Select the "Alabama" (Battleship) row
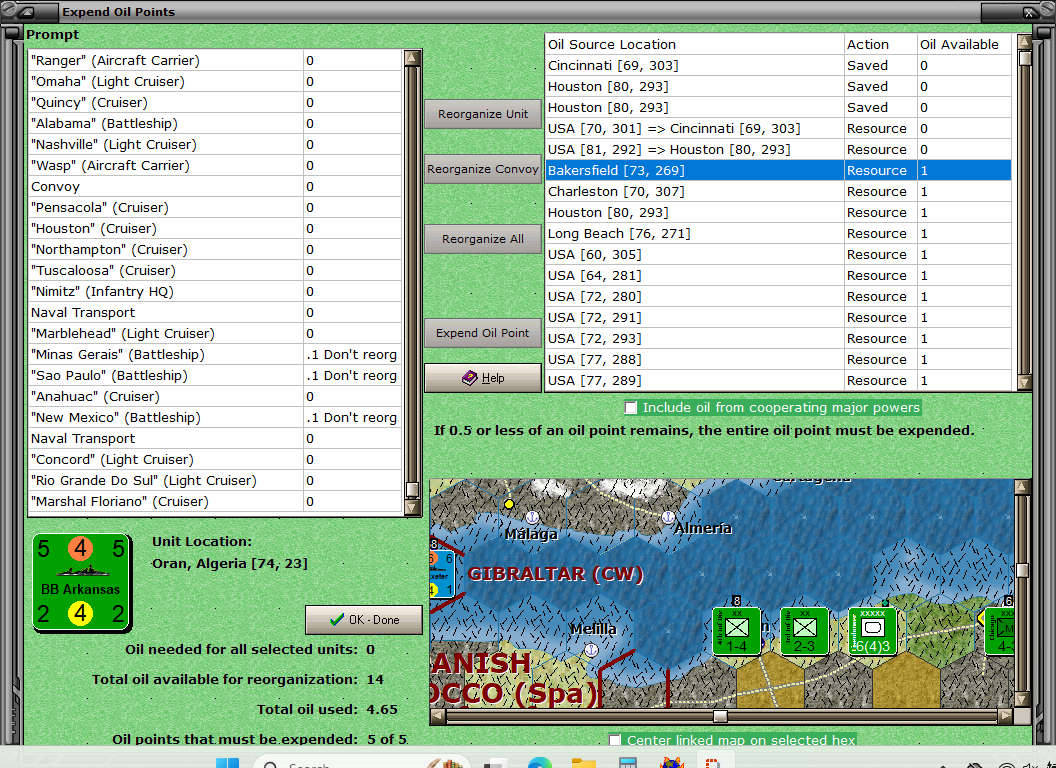1056x768 pixels. coord(216,123)
